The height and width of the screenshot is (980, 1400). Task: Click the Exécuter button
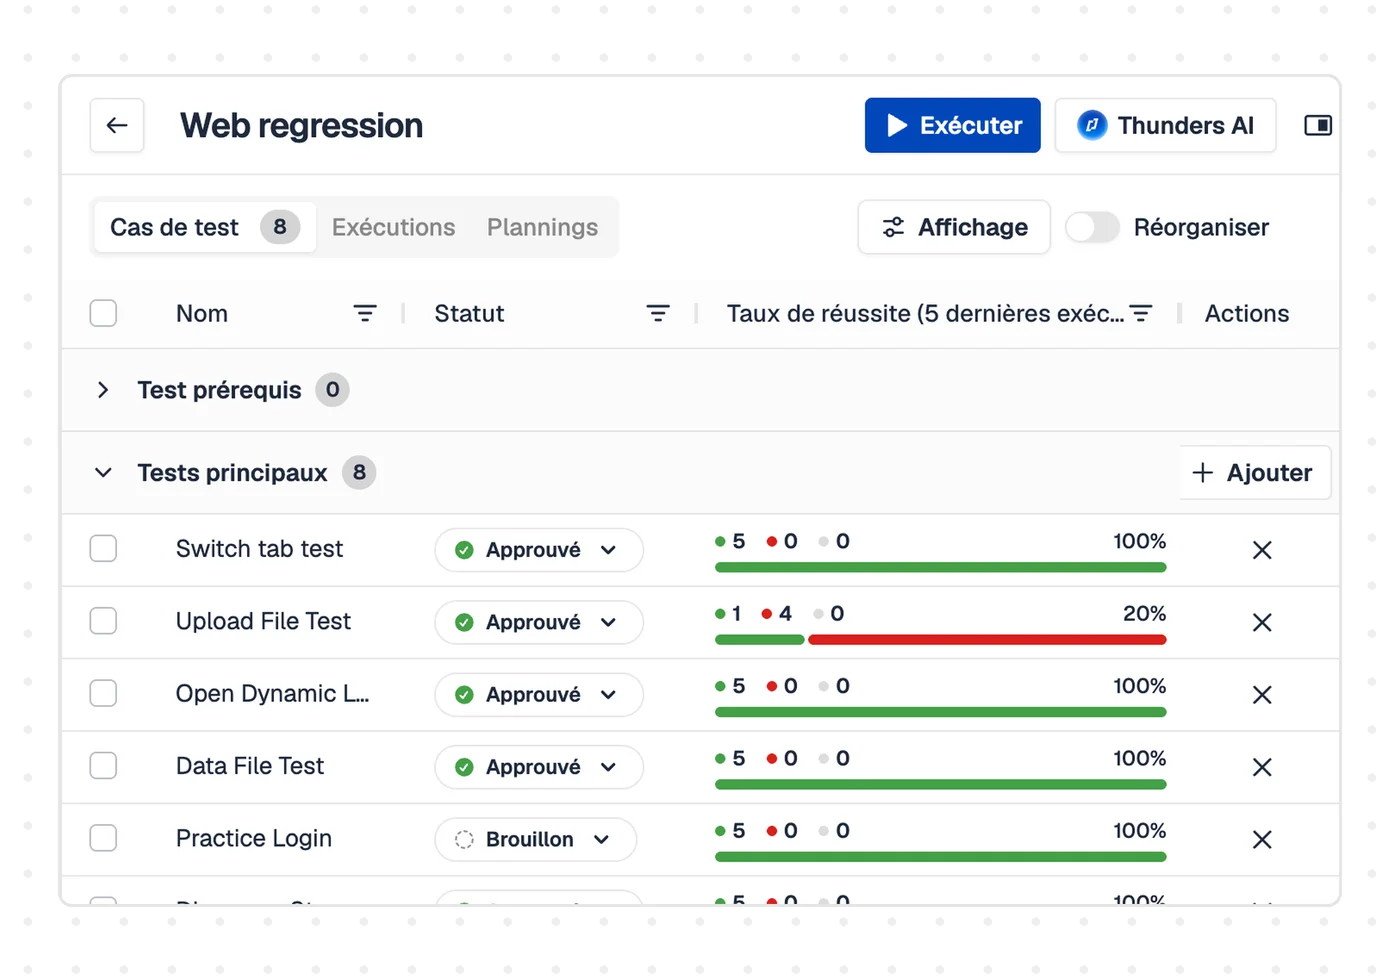952,125
